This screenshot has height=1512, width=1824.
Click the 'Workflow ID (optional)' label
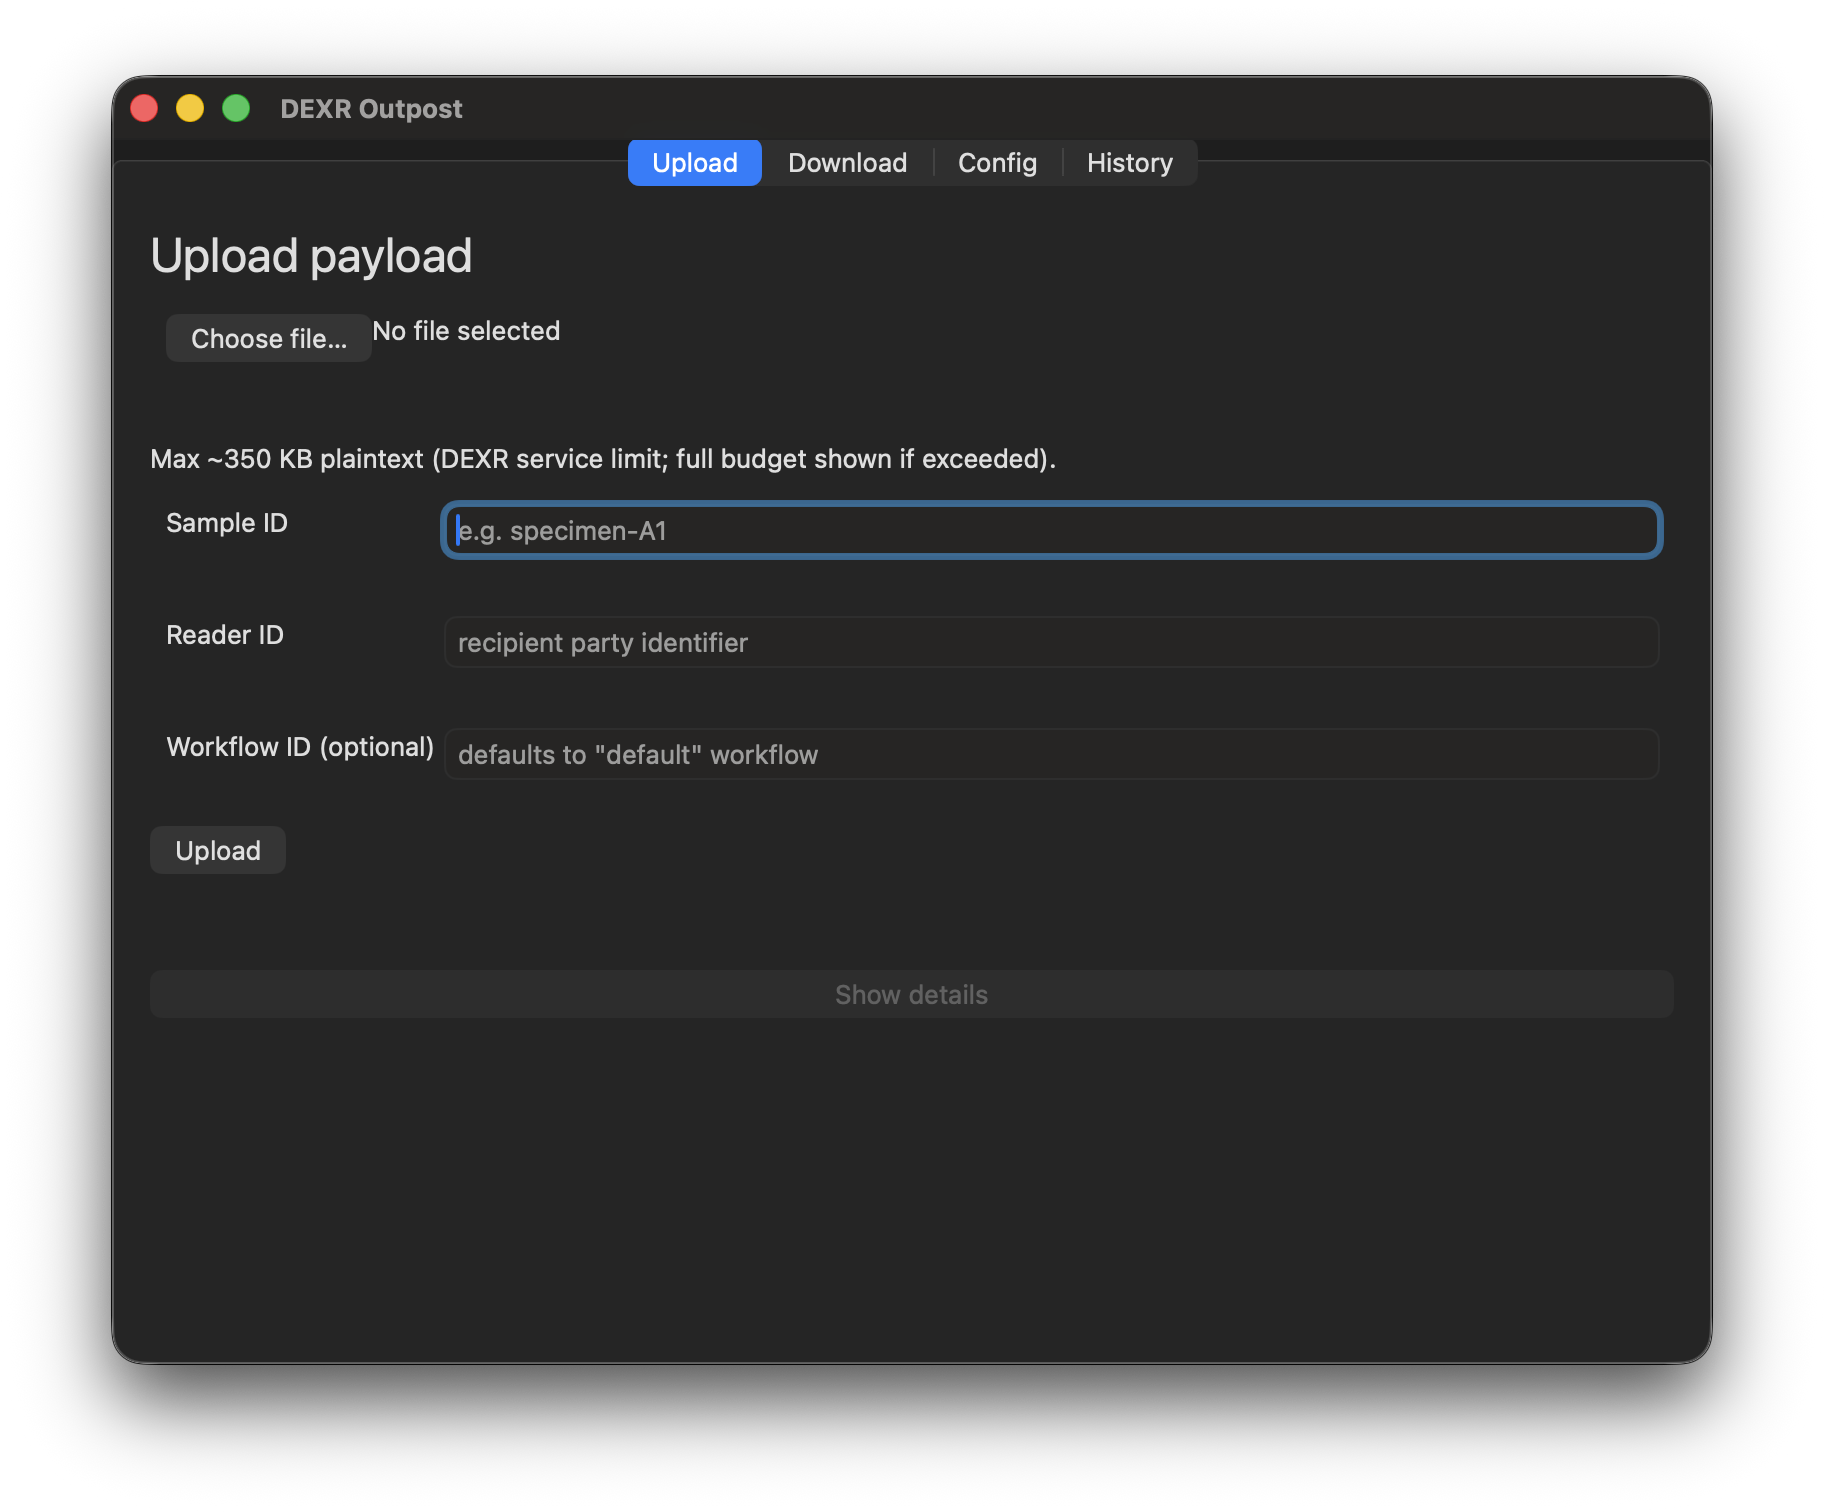coord(300,747)
